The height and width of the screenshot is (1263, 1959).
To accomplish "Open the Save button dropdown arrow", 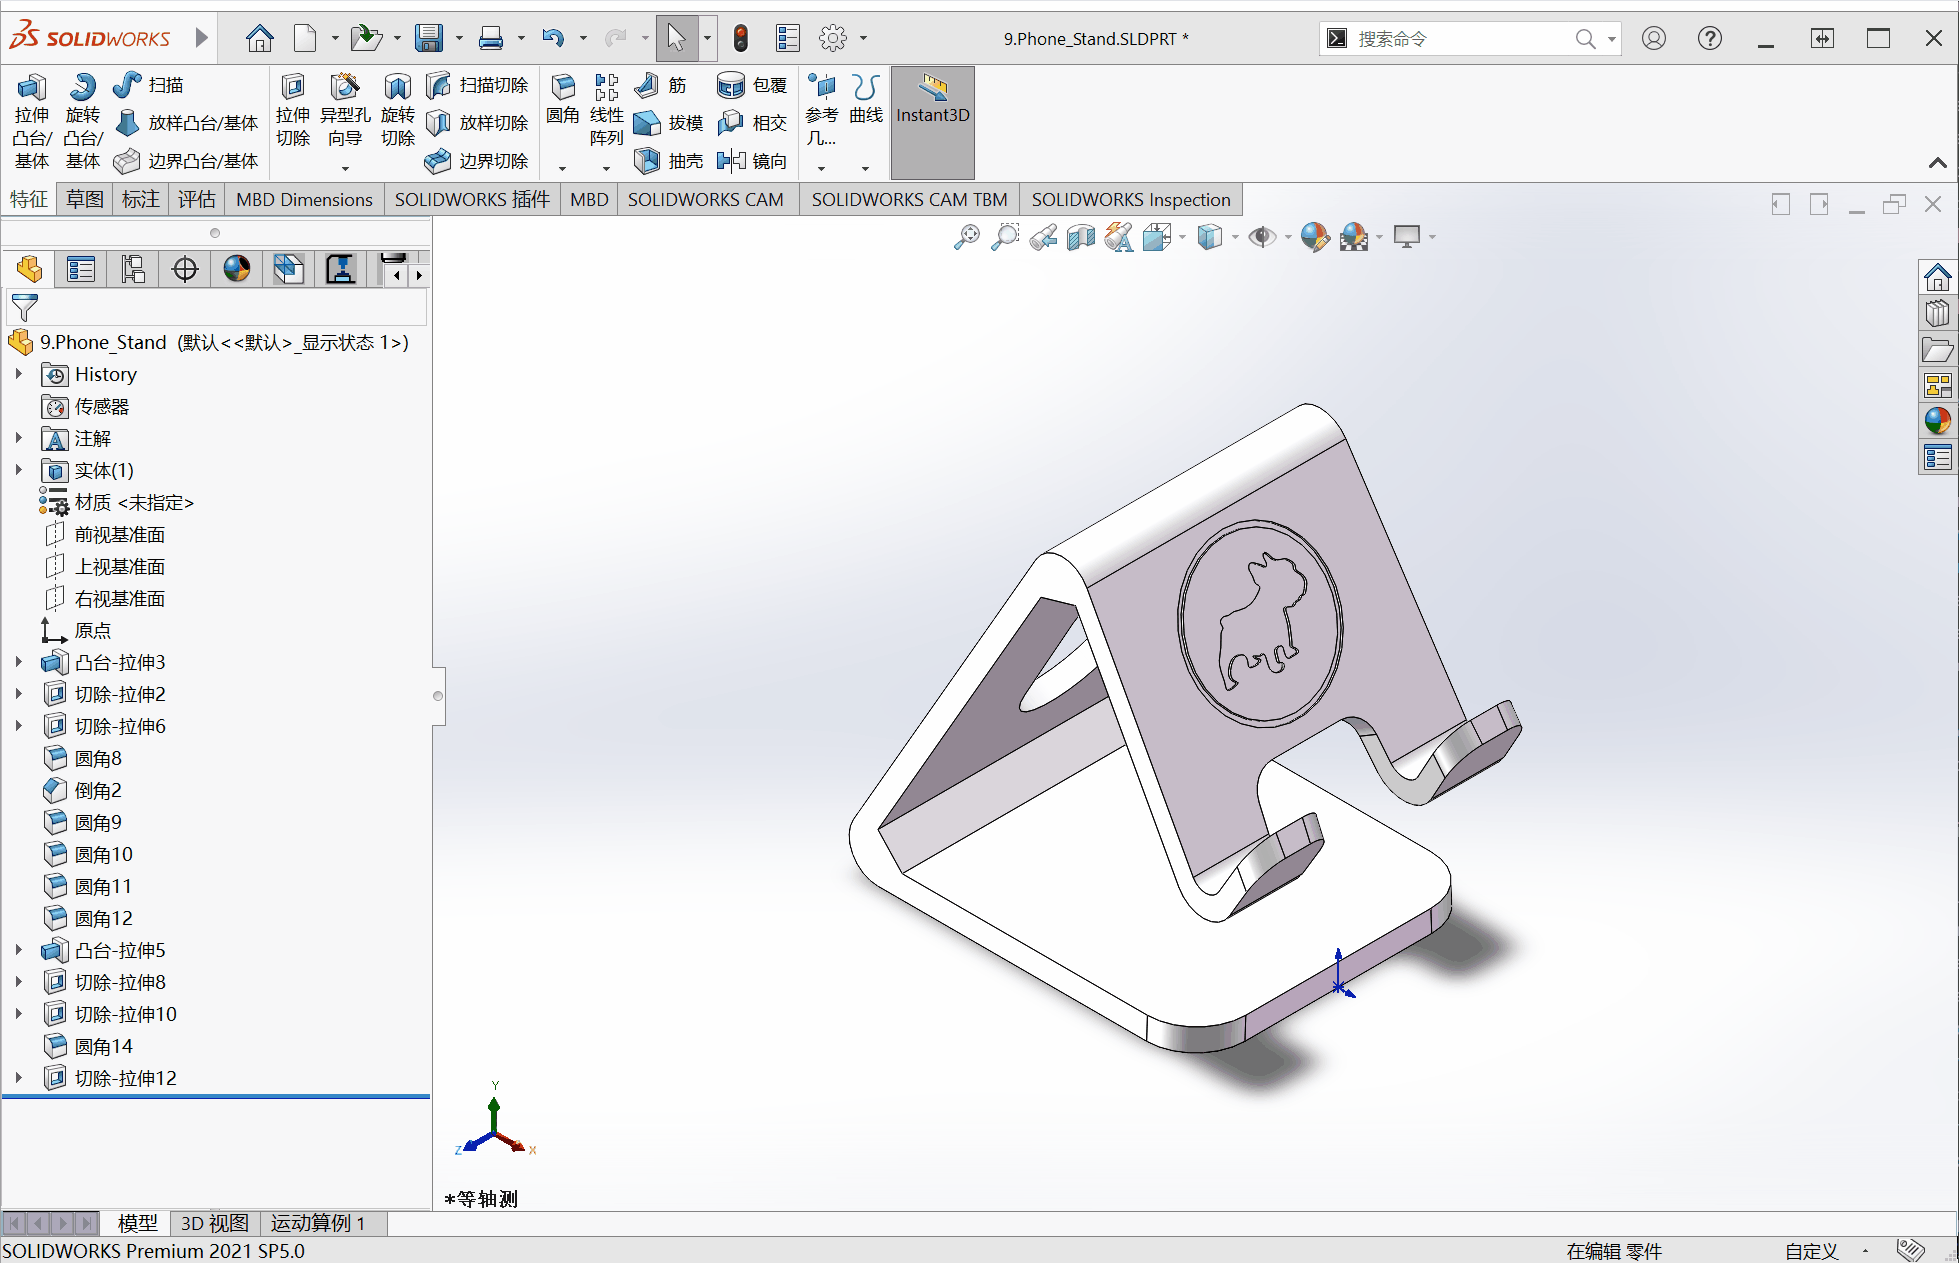I will (x=459, y=39).
